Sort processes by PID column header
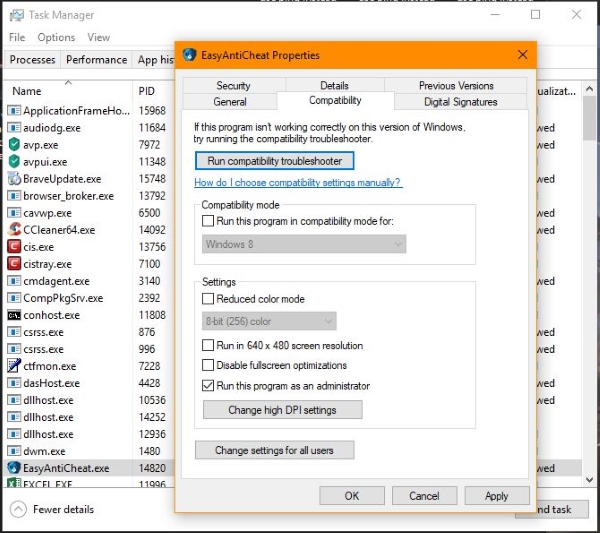The height and width of the screenshot is (533, 600). pyautogui.click(x=153, y=90)
